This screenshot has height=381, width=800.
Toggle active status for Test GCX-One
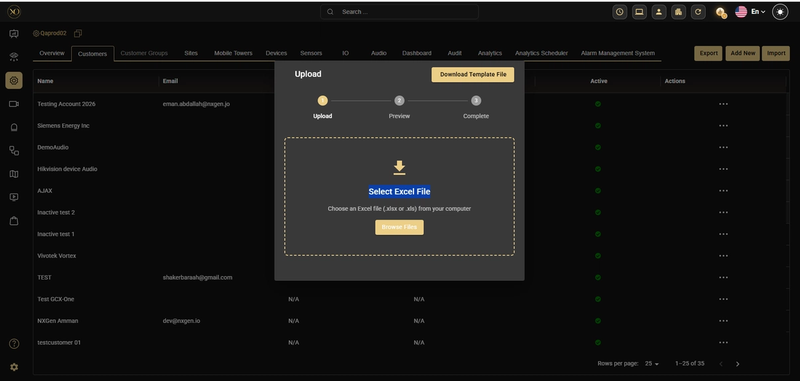click(597, 299)
